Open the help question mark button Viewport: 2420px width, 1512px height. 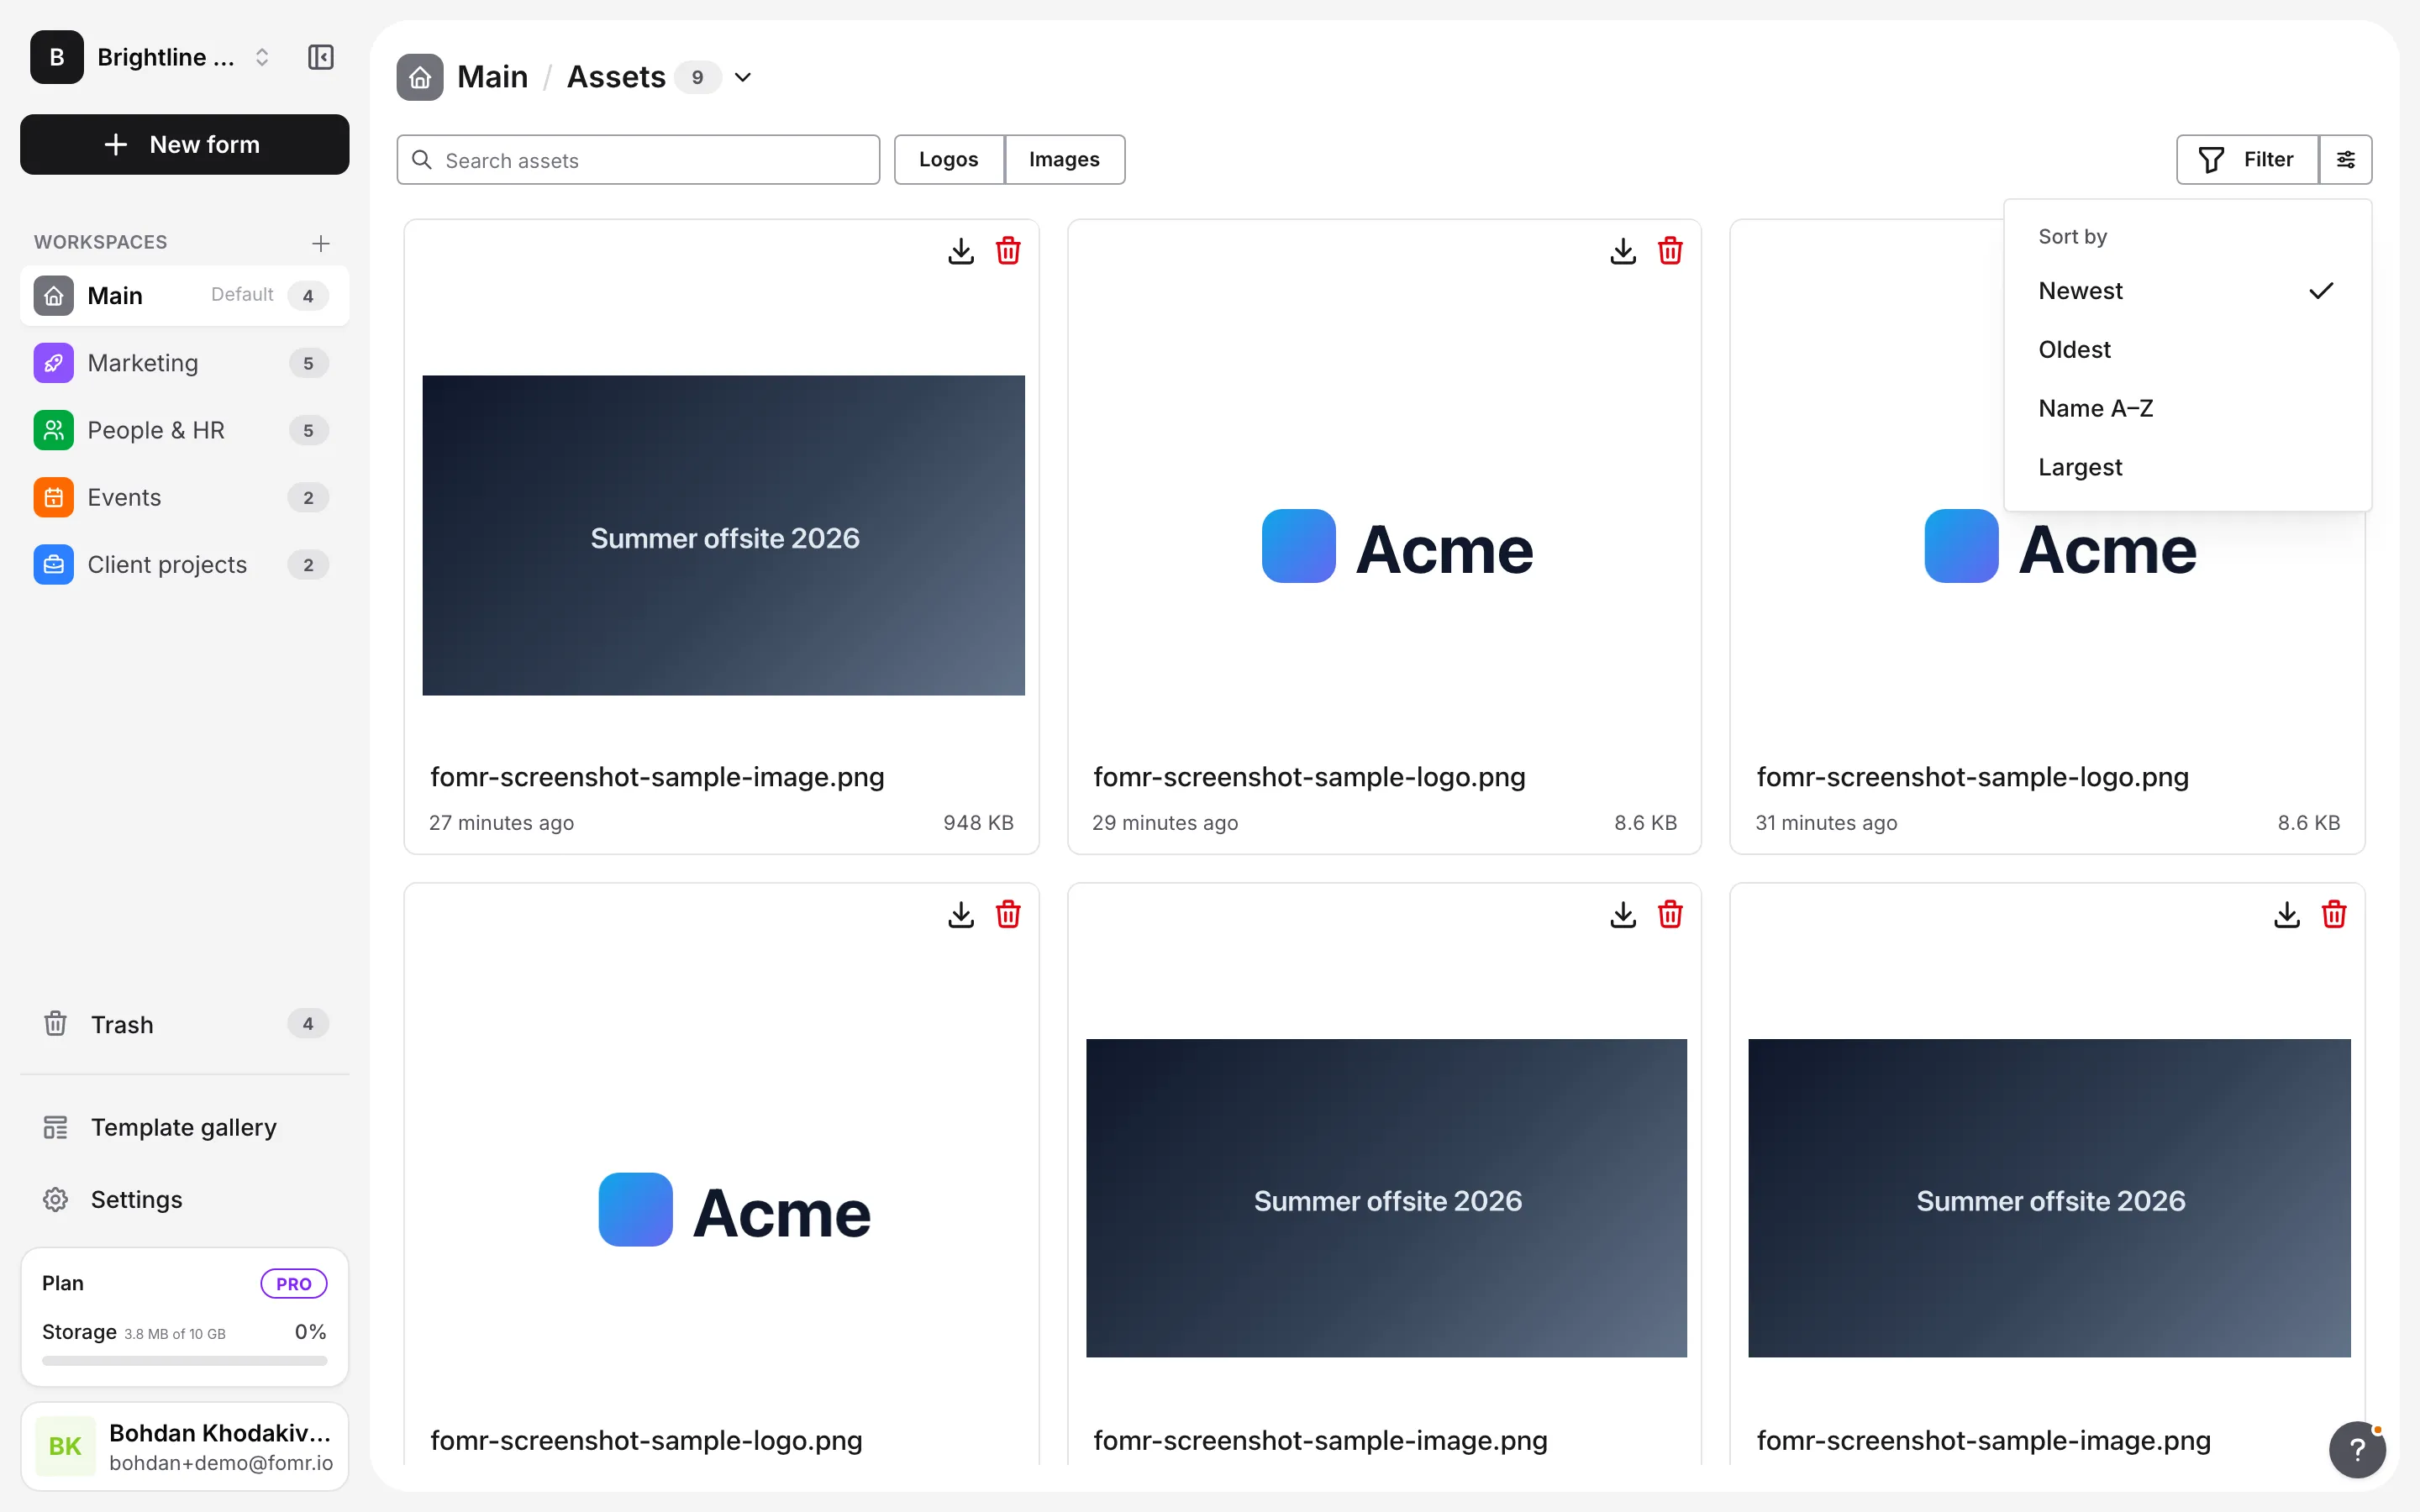click(2357, 1449)
